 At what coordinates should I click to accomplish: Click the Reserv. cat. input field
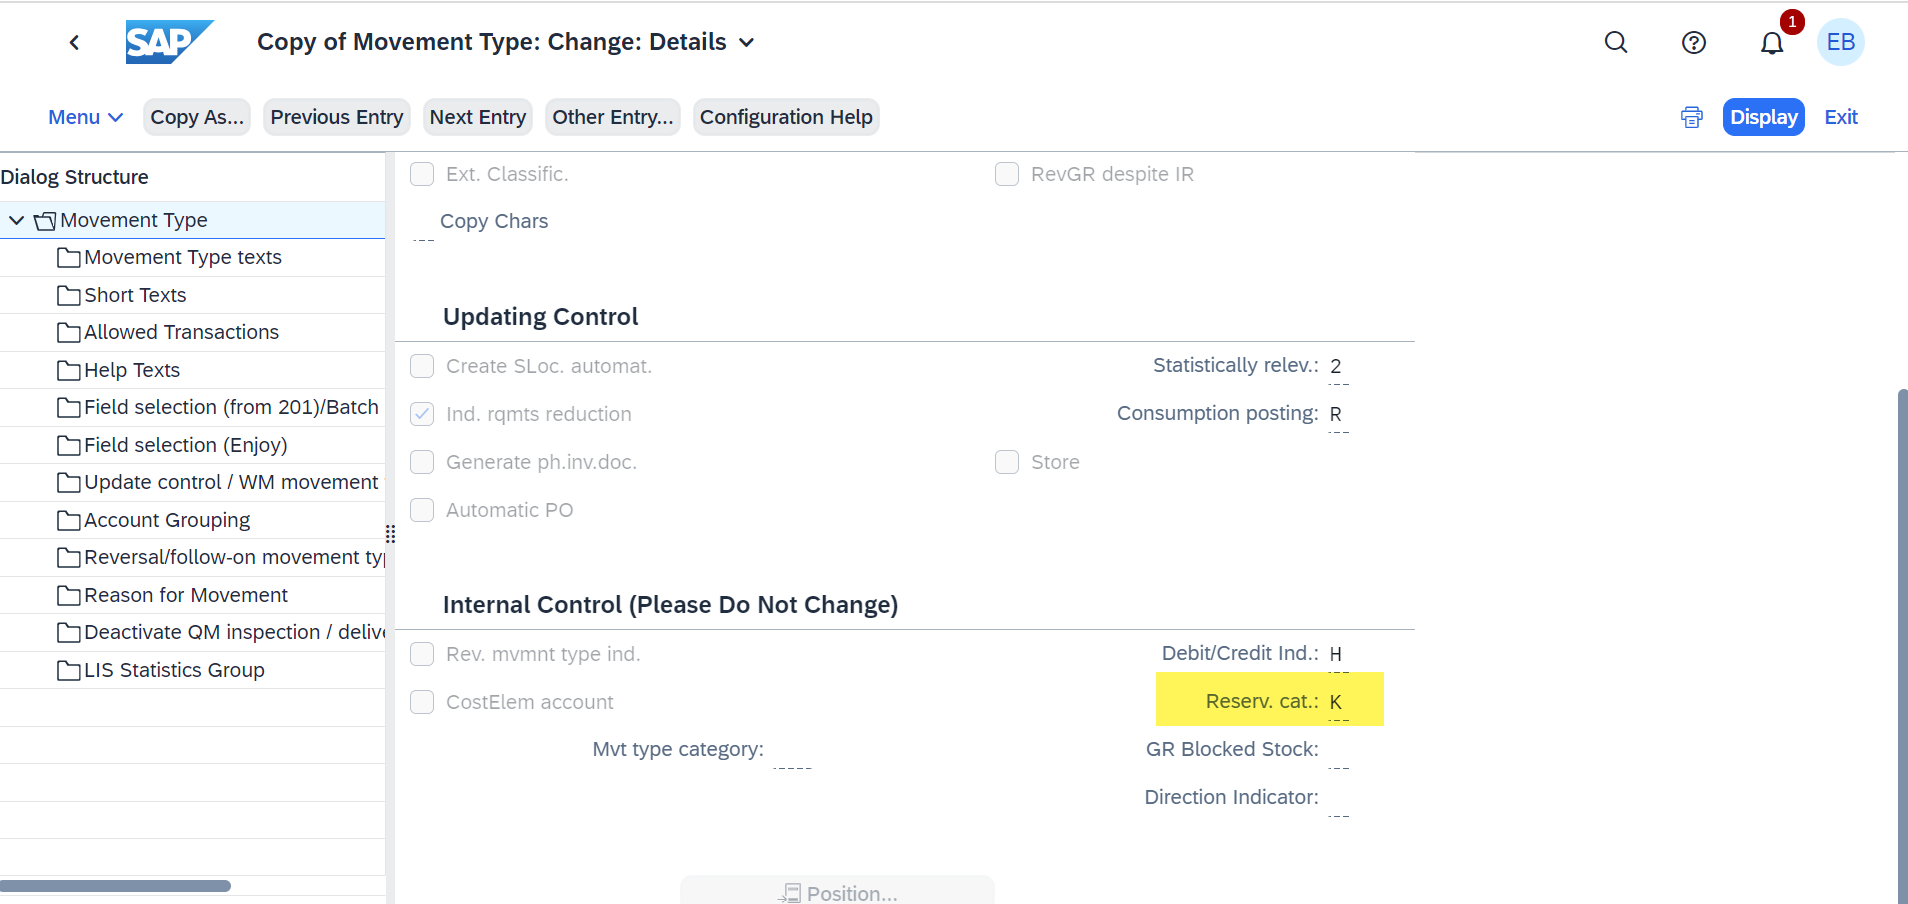point(1339,702)
